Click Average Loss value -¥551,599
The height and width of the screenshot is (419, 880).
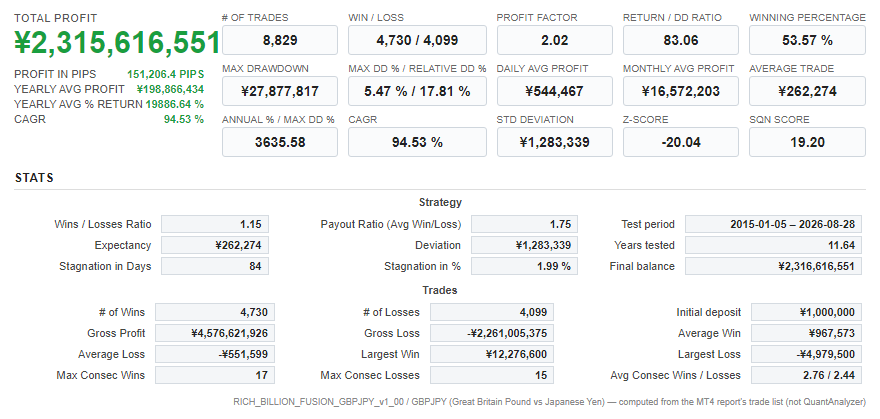click(215, 354)
